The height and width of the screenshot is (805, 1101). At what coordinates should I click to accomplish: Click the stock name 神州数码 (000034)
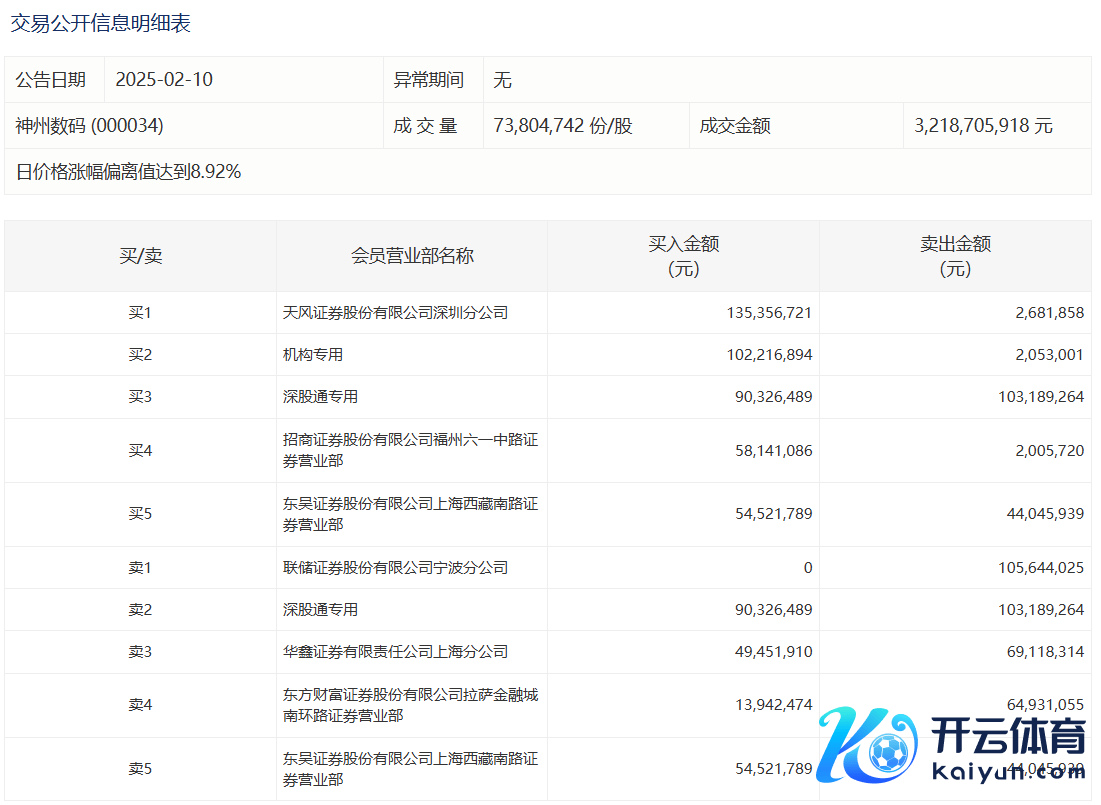(90, 126)
